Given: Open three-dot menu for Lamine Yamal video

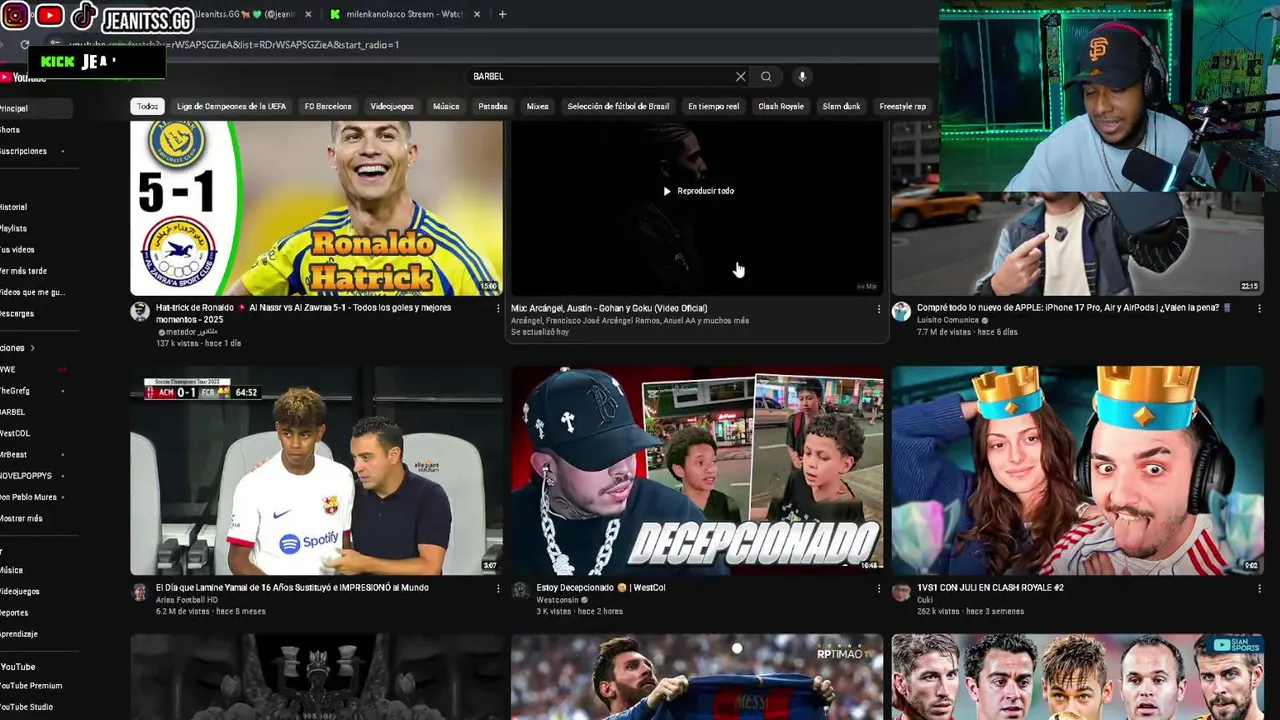Looking at the screenshot, I should click(498, 589).
